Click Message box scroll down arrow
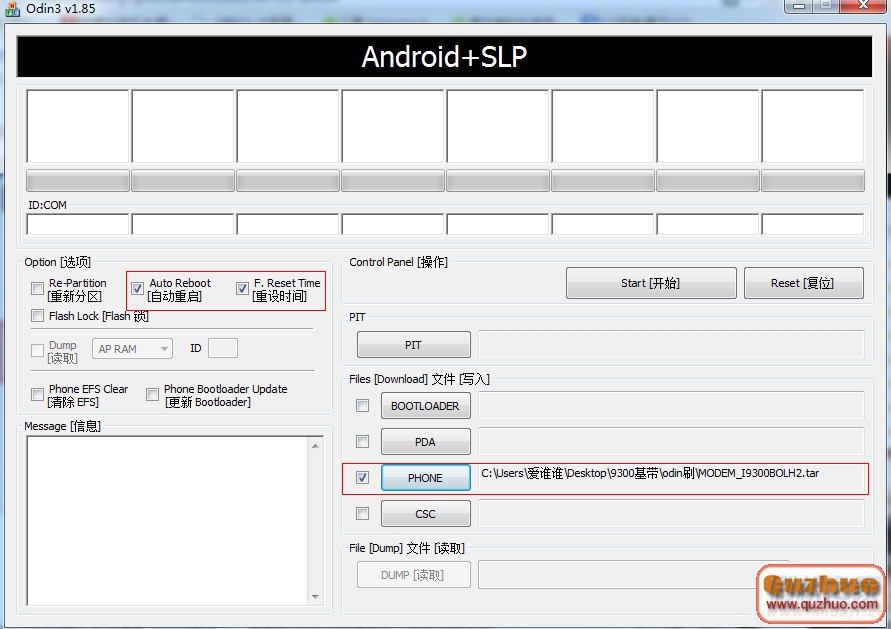Viewport: 891px width, 629px height. [x=315, y=597]
